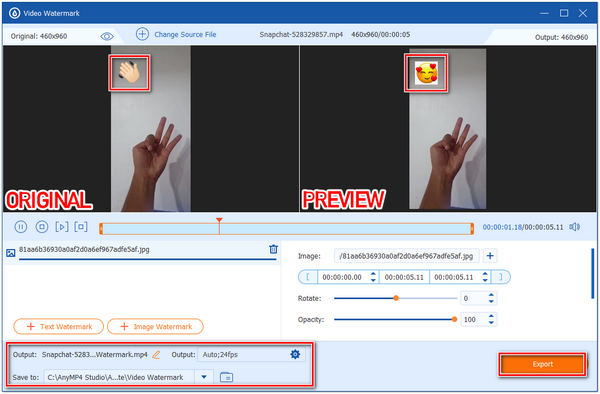The image size is (600, 394).
Task: Click the orange playhead on timeline
Action: click(x=219, y=220)
